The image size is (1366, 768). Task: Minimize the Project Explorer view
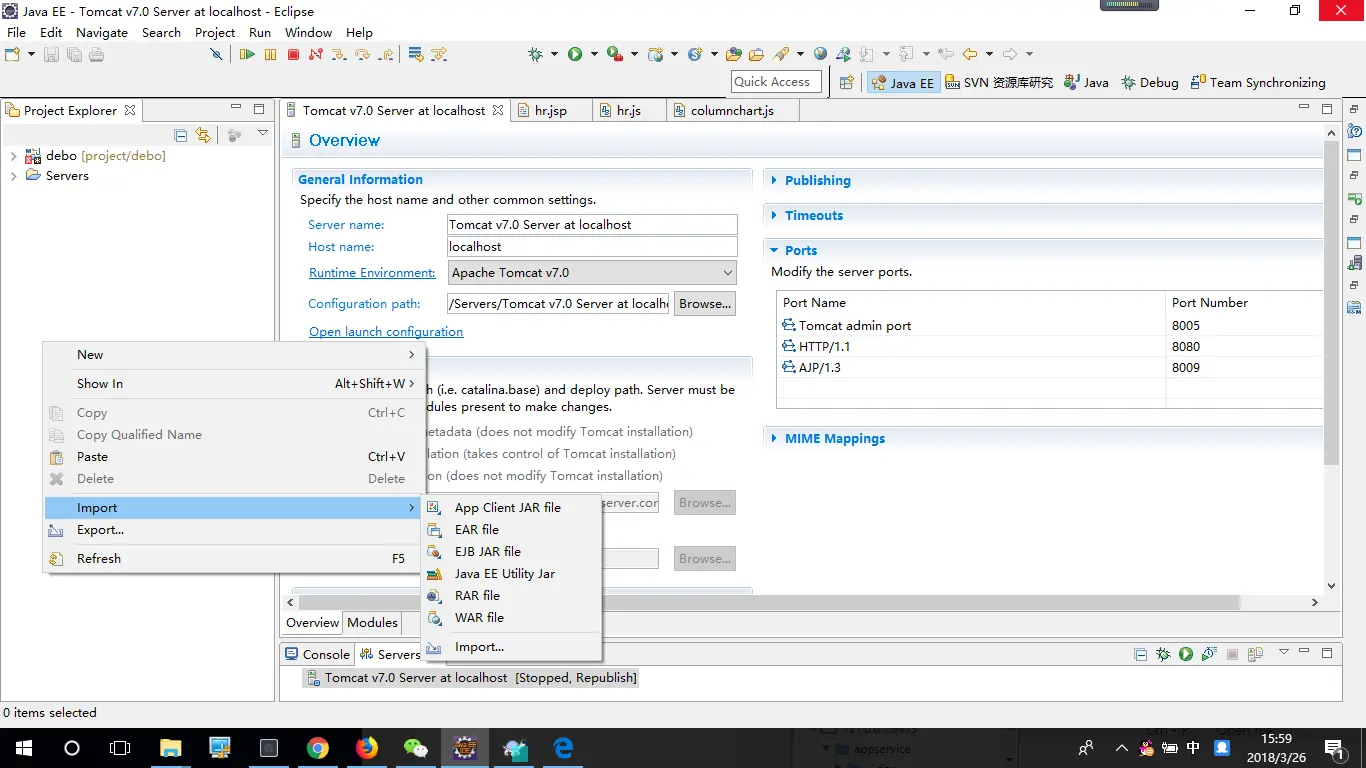[236, 108]
